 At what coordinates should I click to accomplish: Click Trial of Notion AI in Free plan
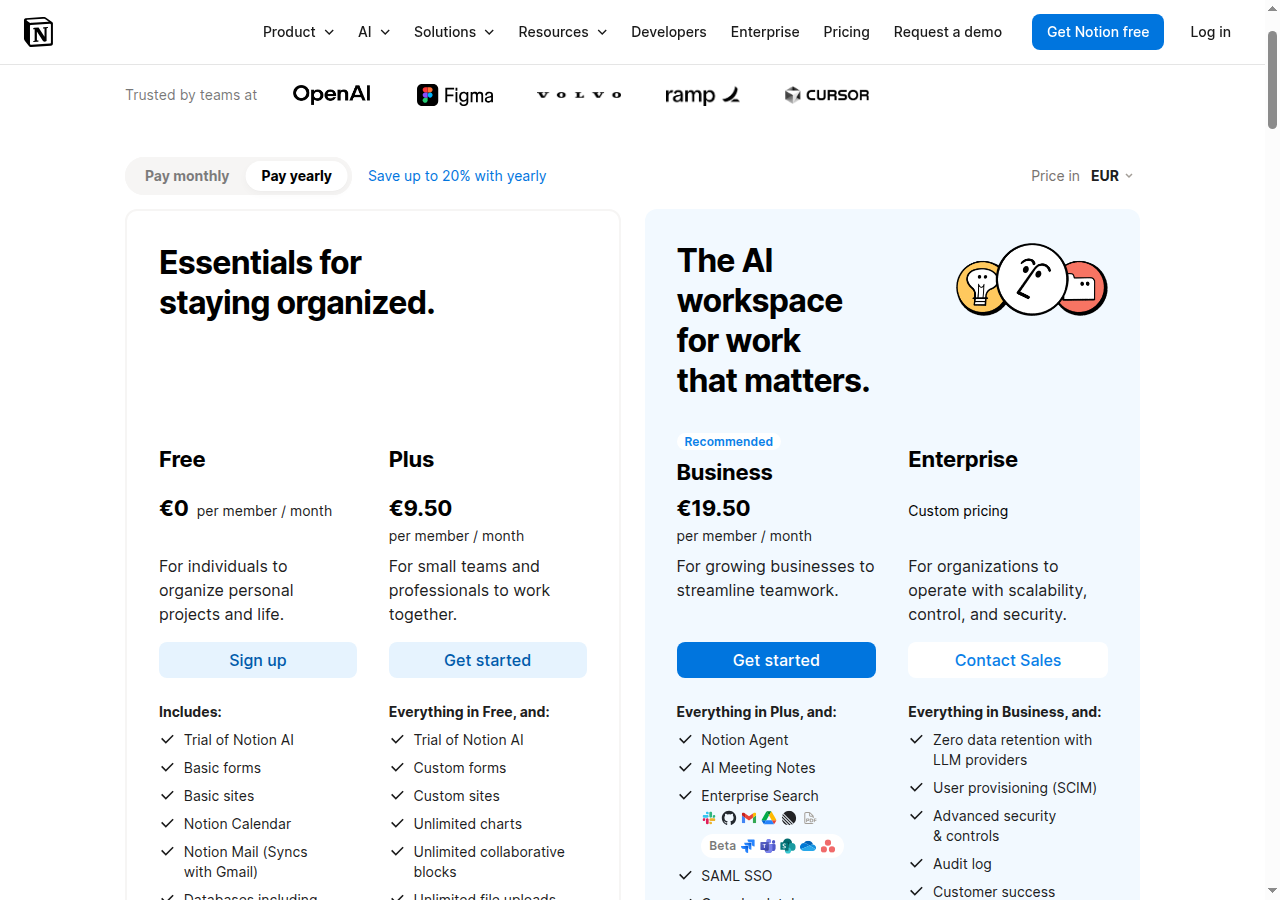(x=239, y=740)
